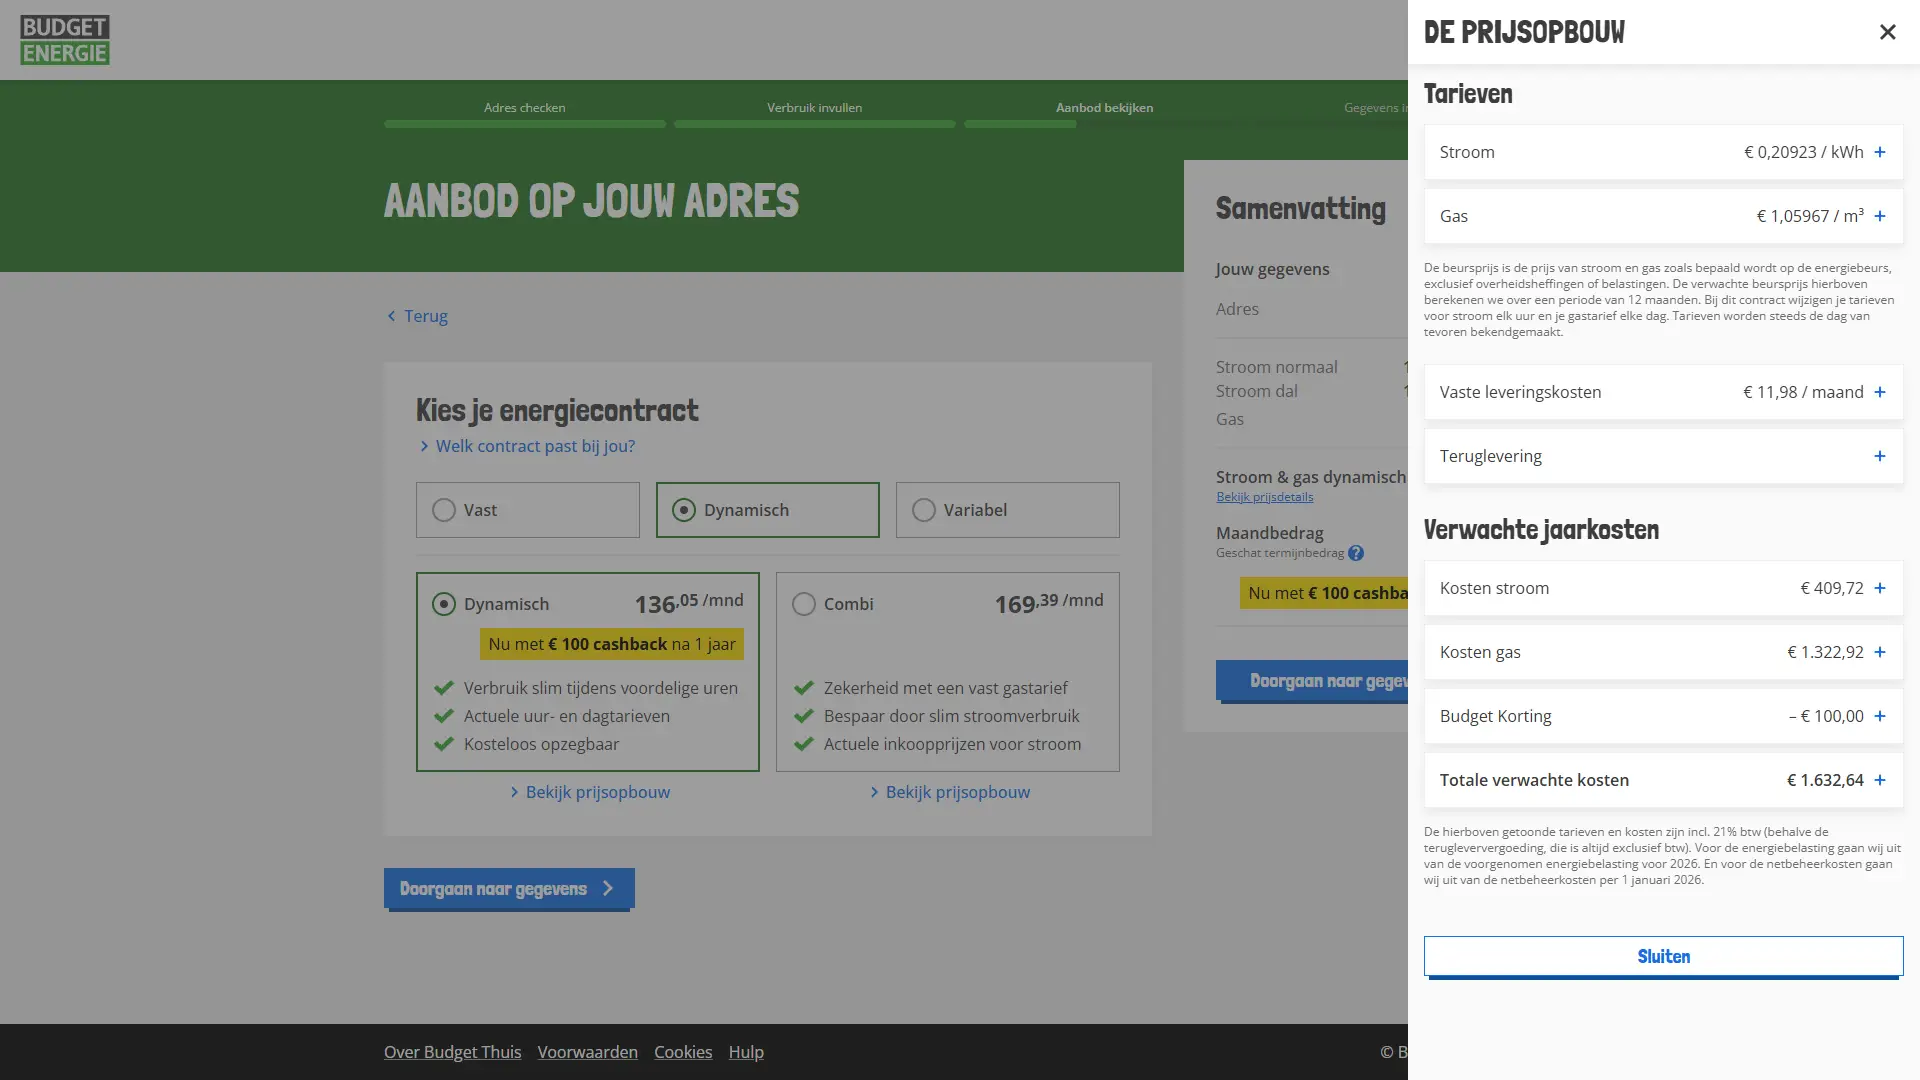Click the '€ 0,20923 / kWh' stroom rate
The height and width of the screenshot is (1080, 1920).
[1804, 152]
